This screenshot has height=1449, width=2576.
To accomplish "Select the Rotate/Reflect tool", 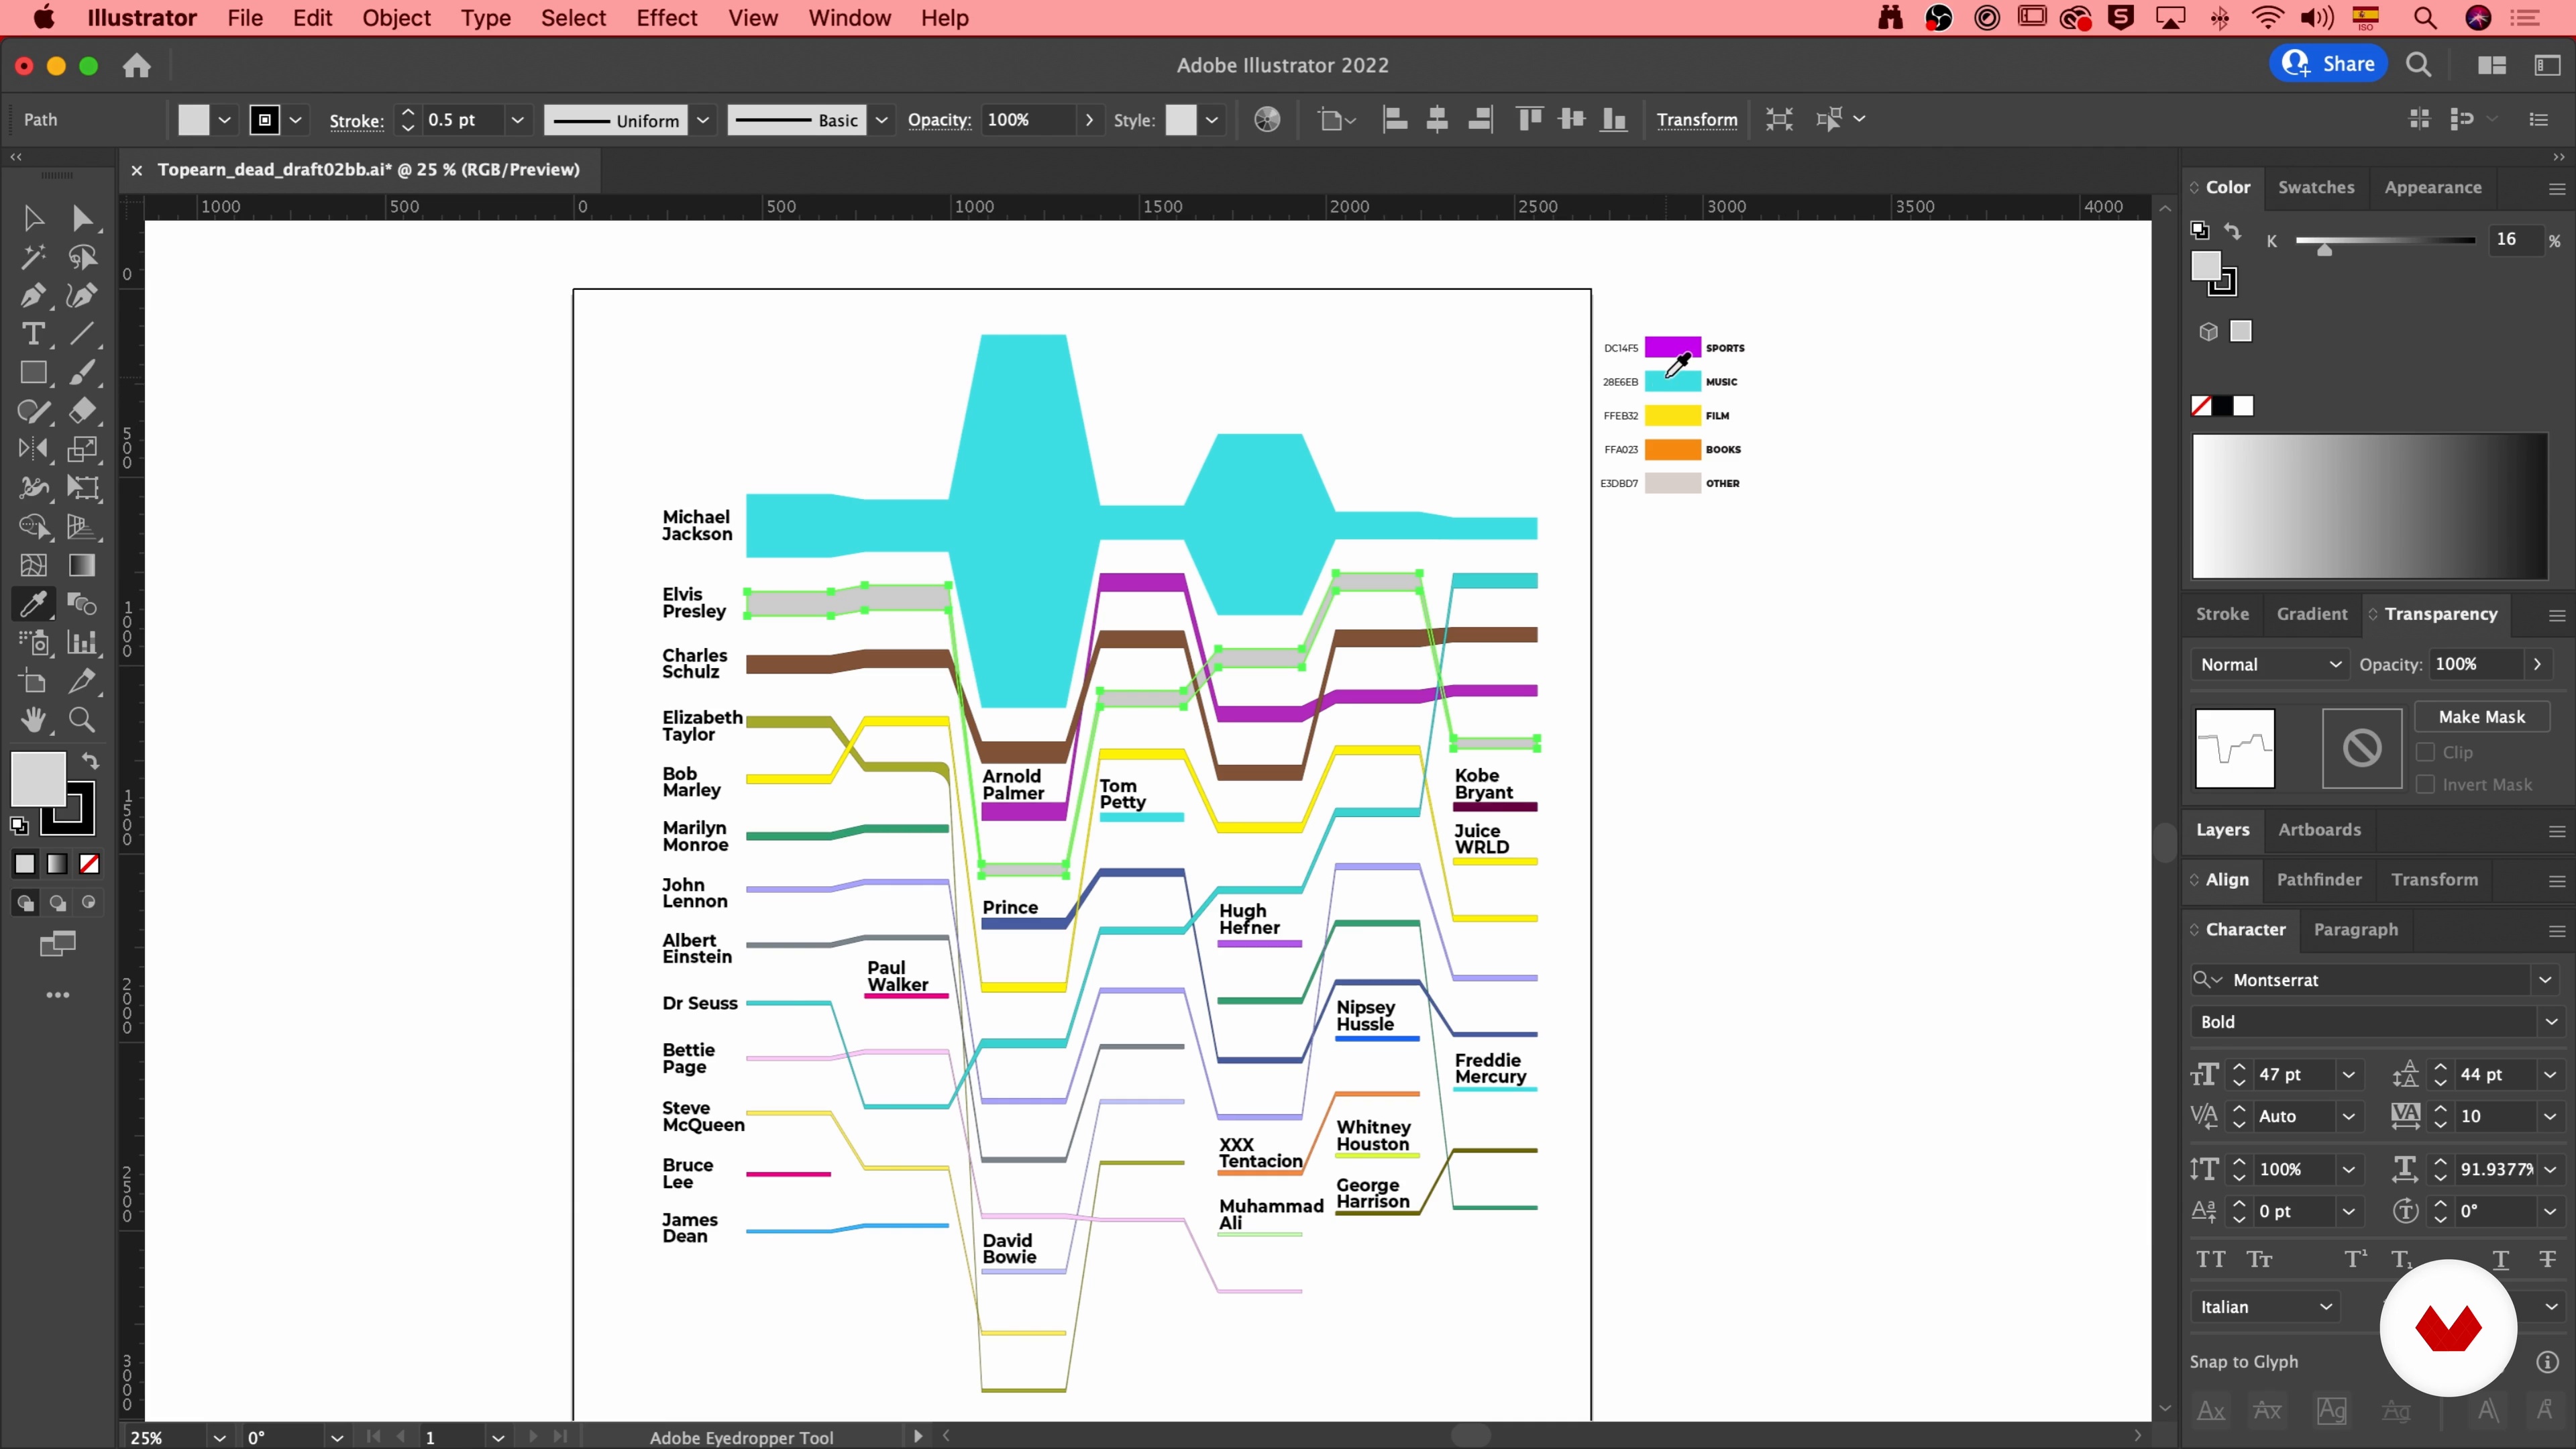I will click(x=33, y=449).
